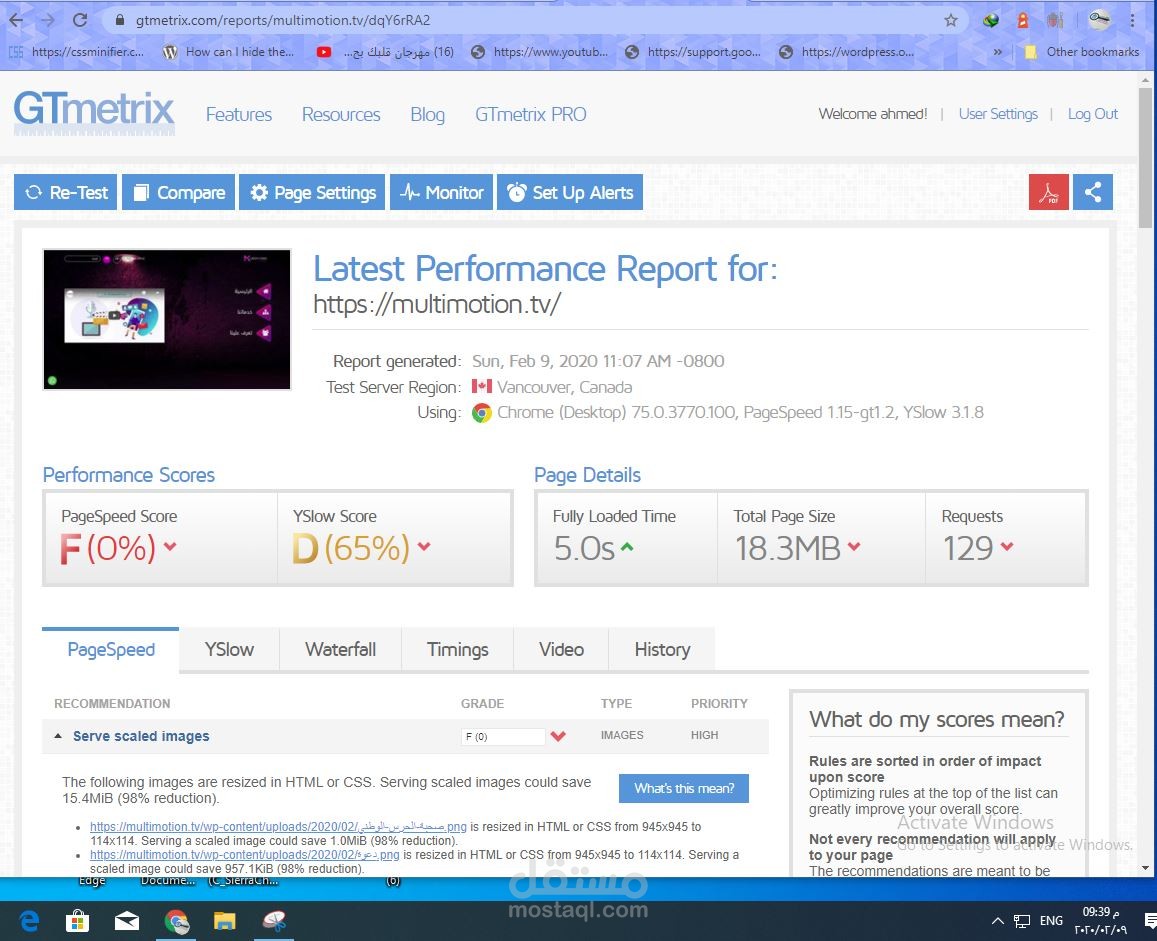Open the YouTube bookmark icon
Screen dimensions: 1157x941
[323, 52]
